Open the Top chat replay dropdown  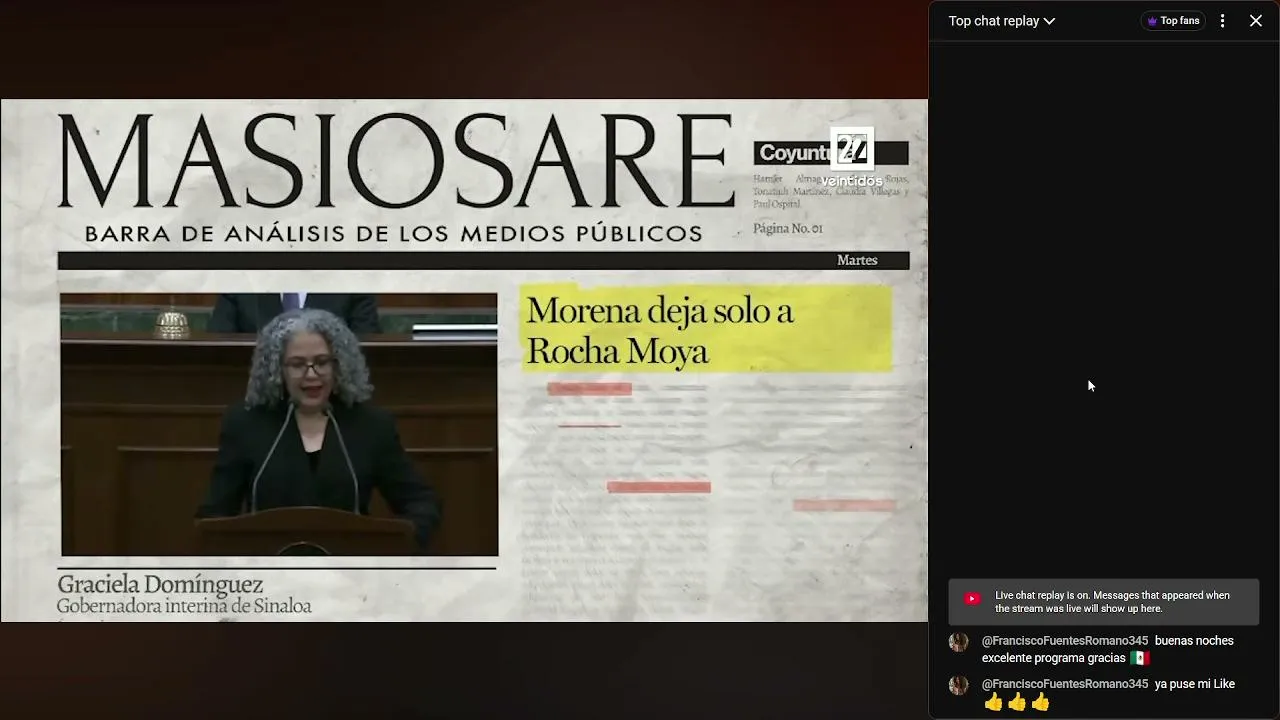1001,21
